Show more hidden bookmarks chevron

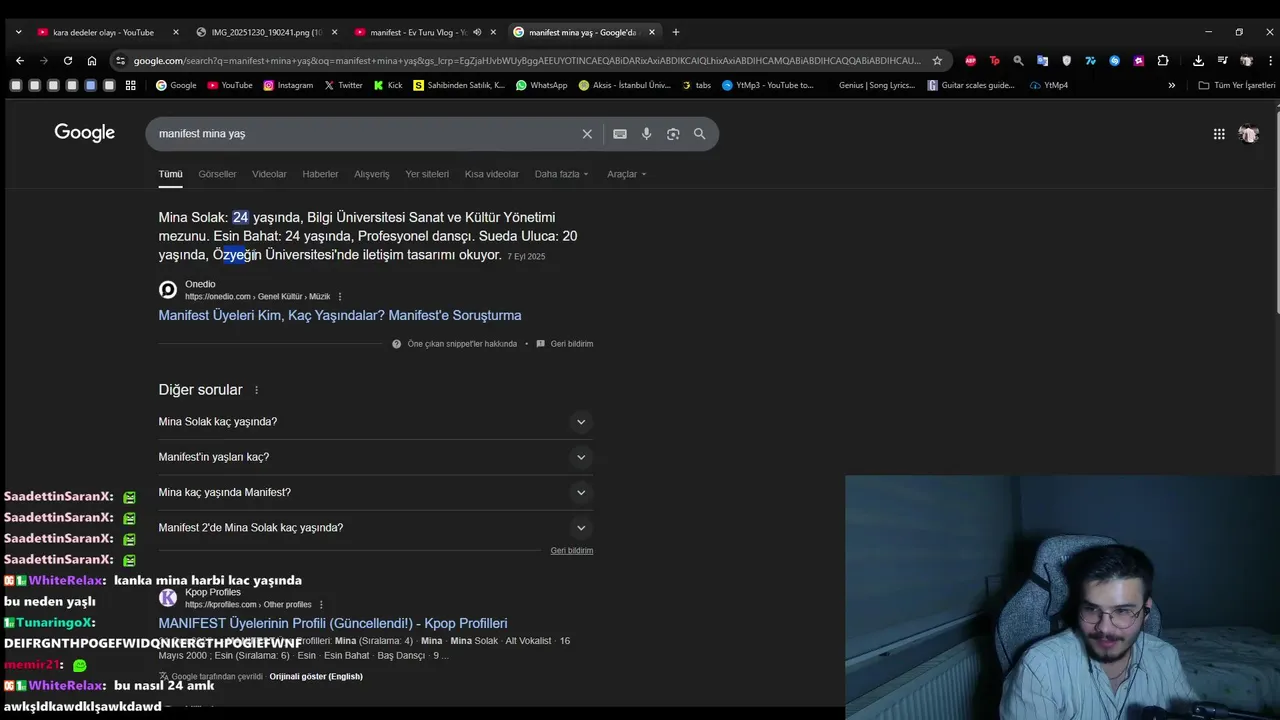tap(1172, 85)
